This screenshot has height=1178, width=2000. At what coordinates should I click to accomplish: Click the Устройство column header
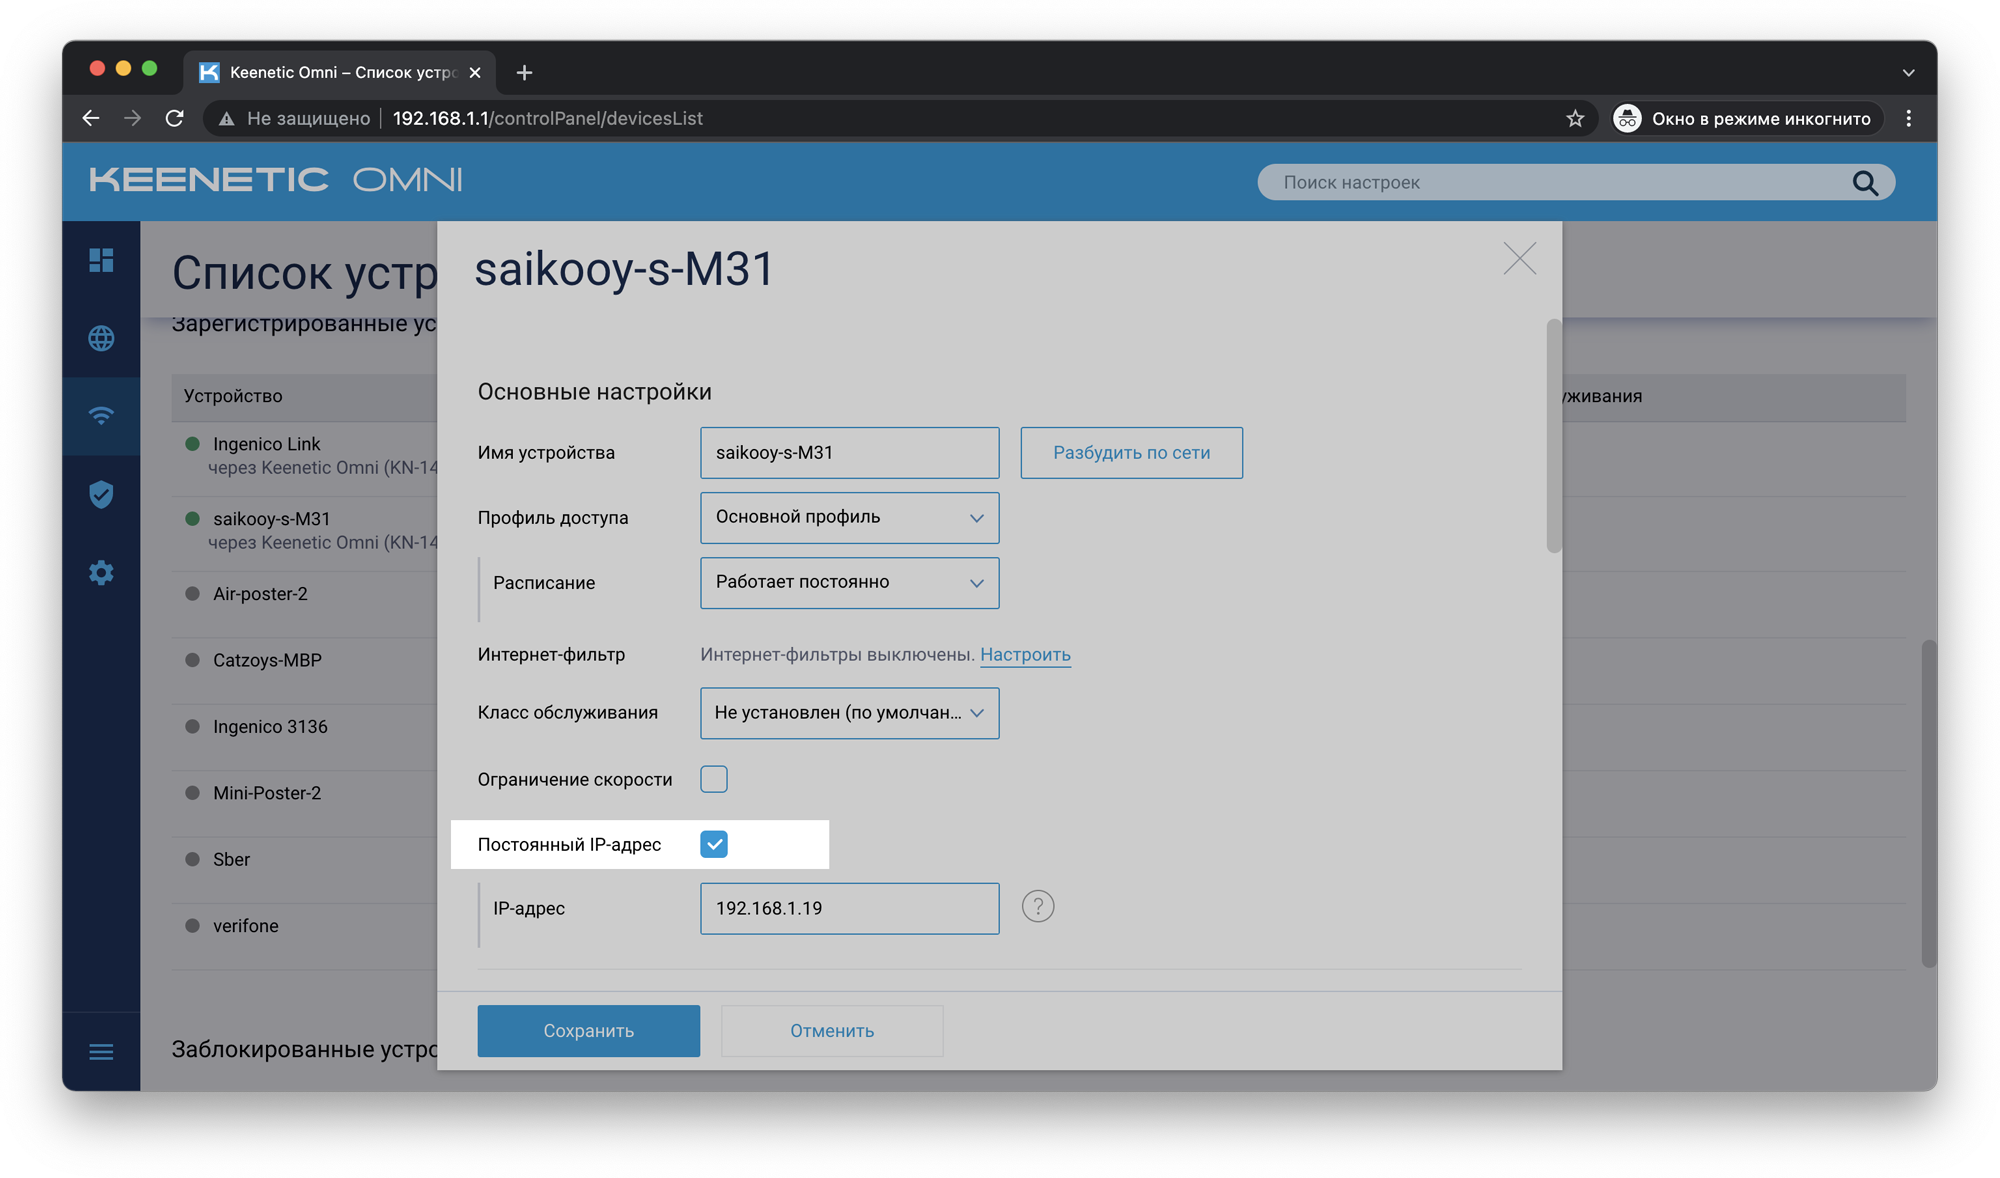click(x=233, y=396)
